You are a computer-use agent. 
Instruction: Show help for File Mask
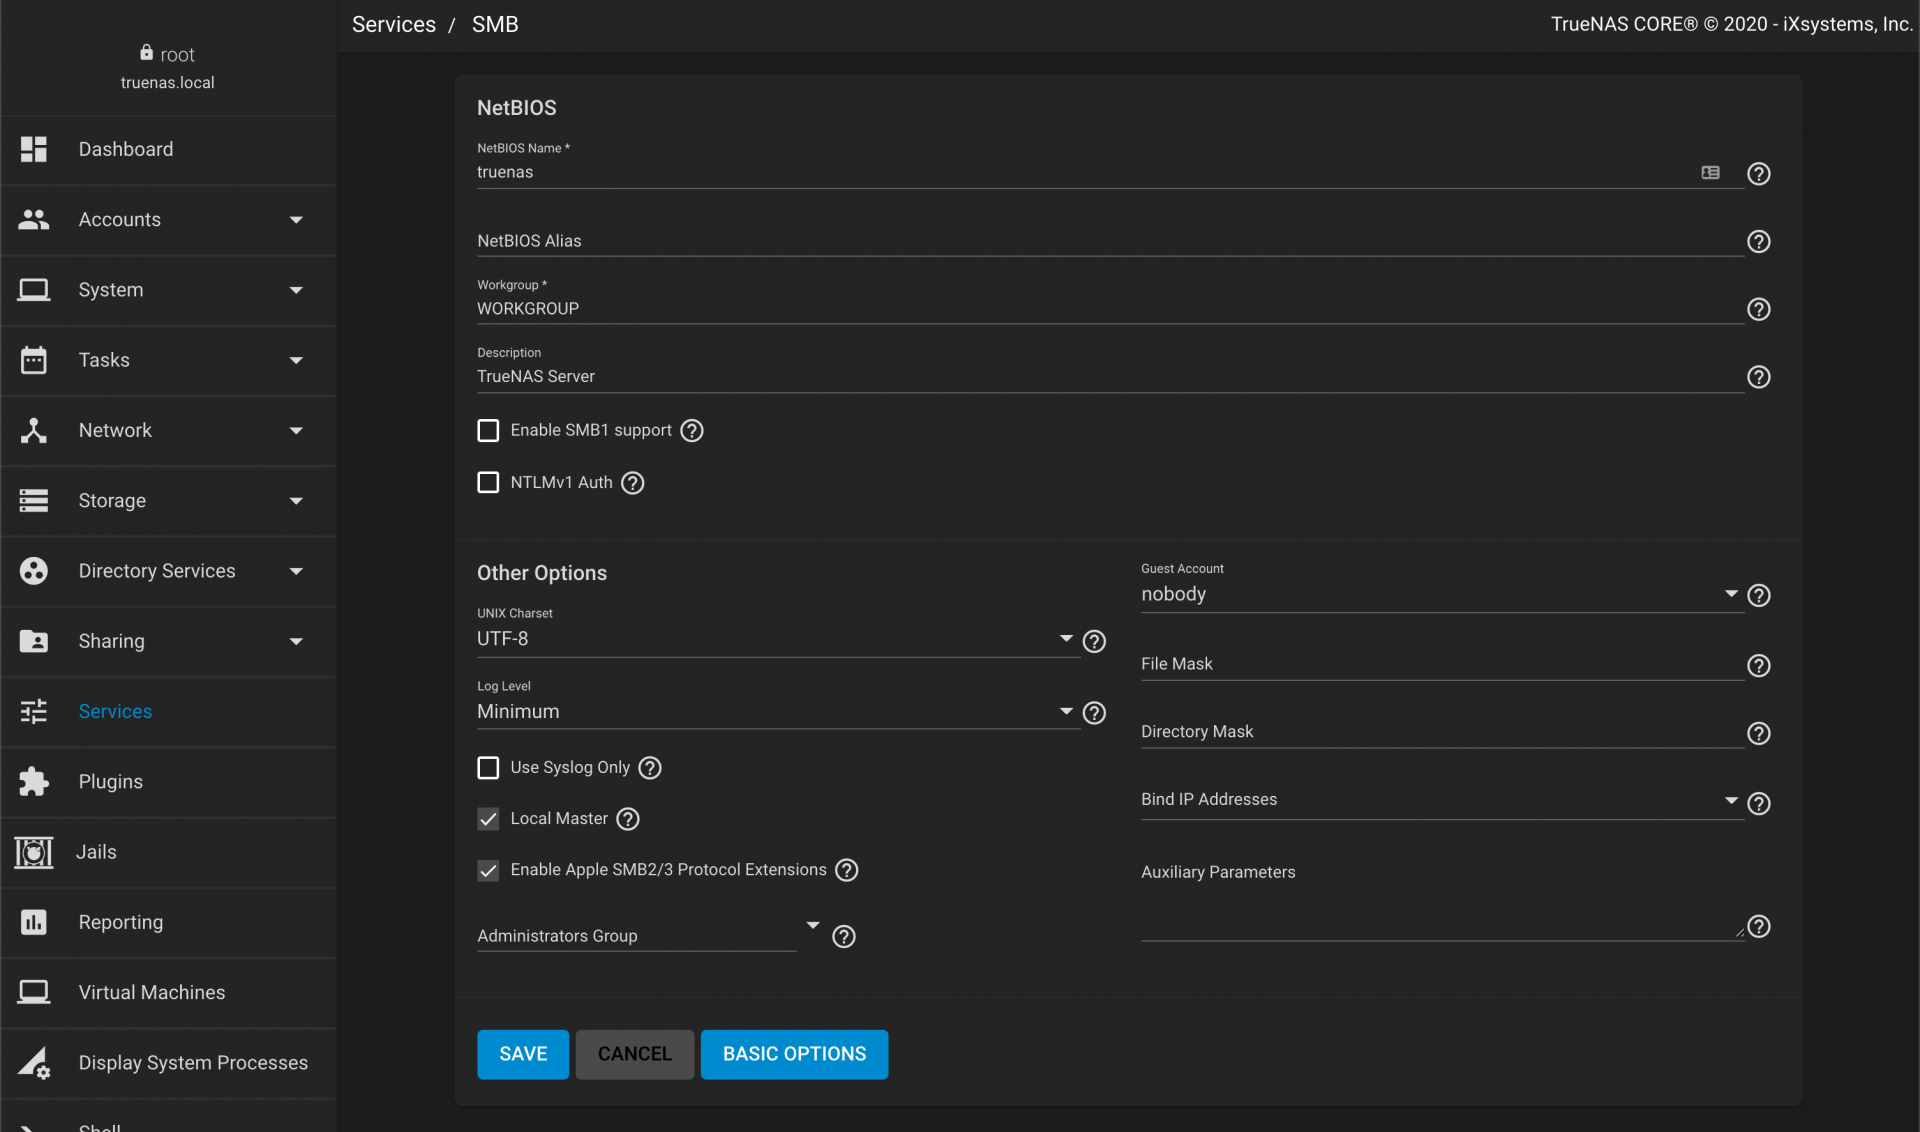click(x=1759, y=666)
